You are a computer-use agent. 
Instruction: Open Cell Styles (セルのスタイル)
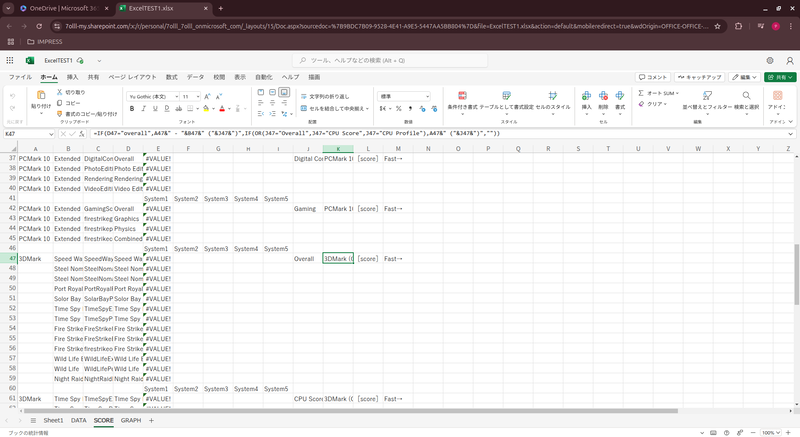tap(553, 100)
